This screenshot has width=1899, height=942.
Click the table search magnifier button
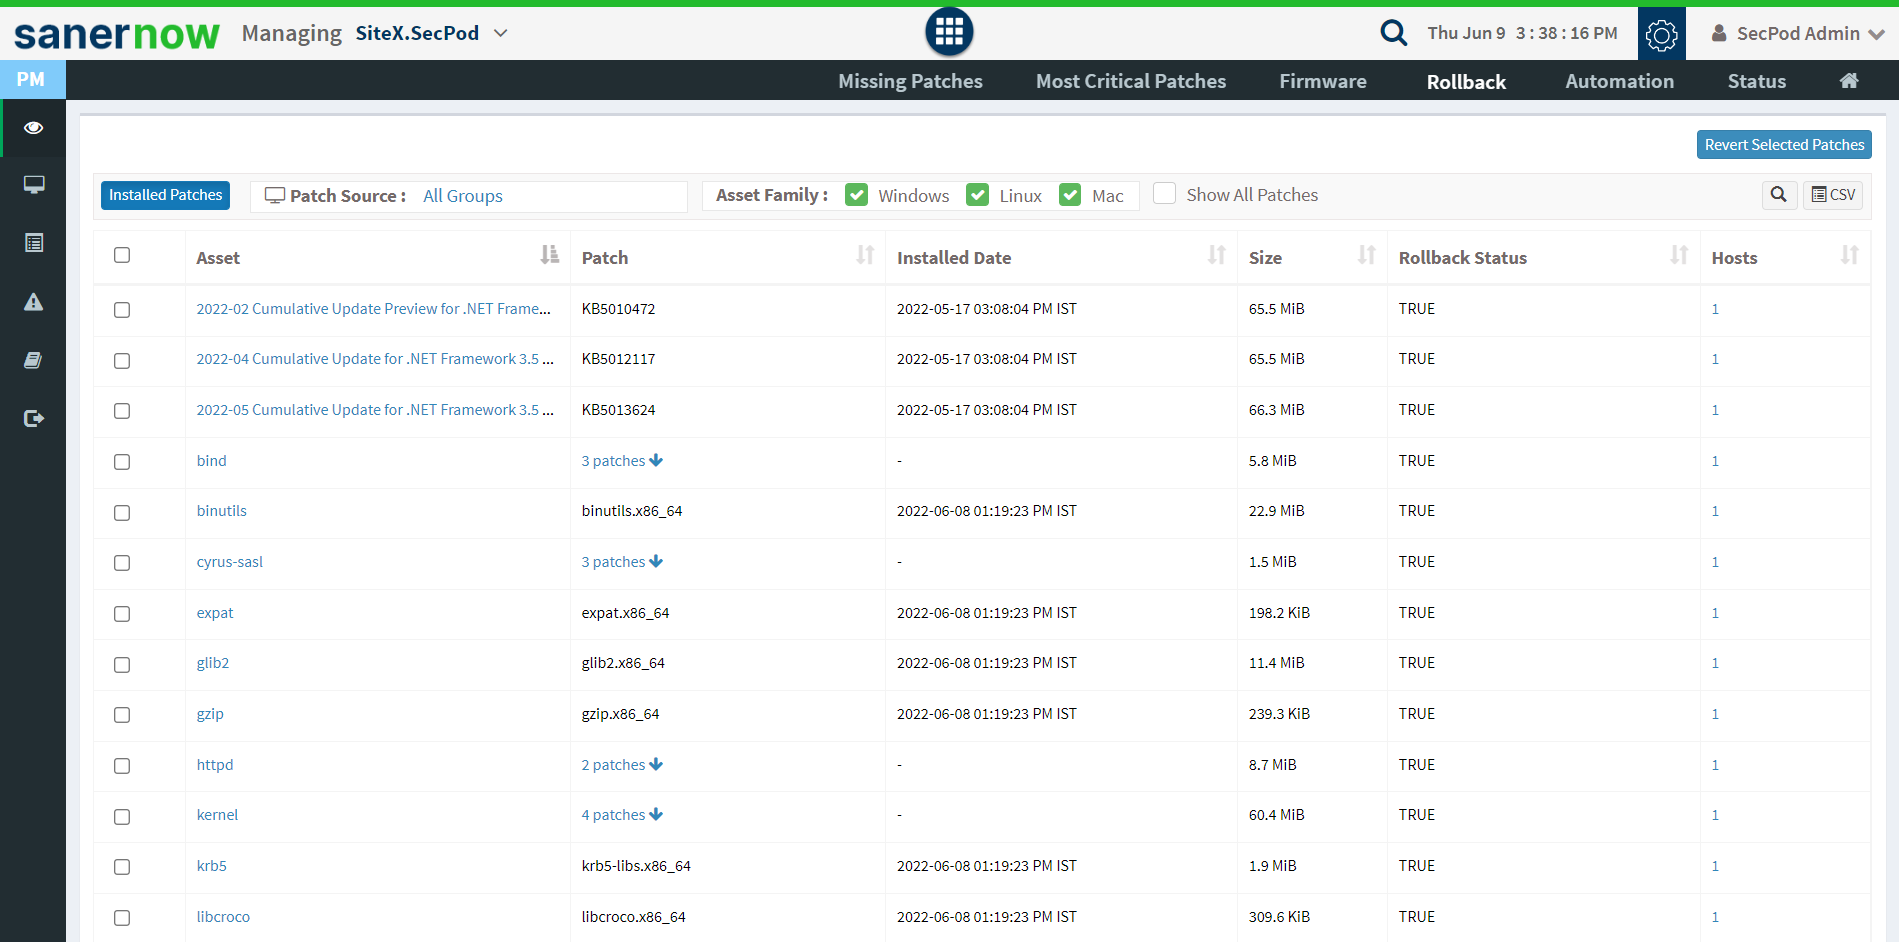pyautogui.click(x=1779, y=195)
